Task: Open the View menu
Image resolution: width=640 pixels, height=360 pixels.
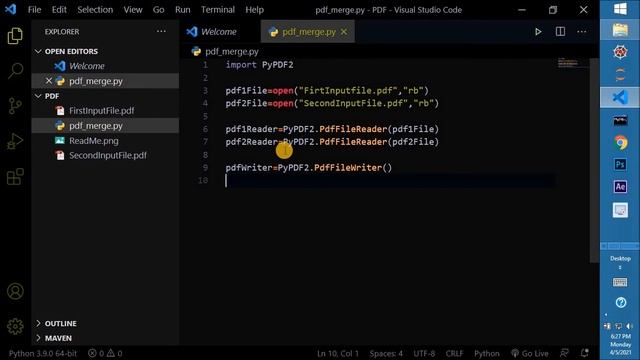Action: (133, 10)
